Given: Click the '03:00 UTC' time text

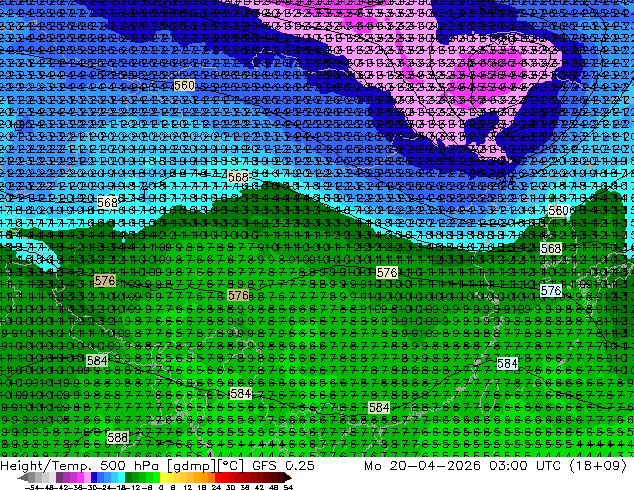Looking at the screenshot, I should point(524,466).
